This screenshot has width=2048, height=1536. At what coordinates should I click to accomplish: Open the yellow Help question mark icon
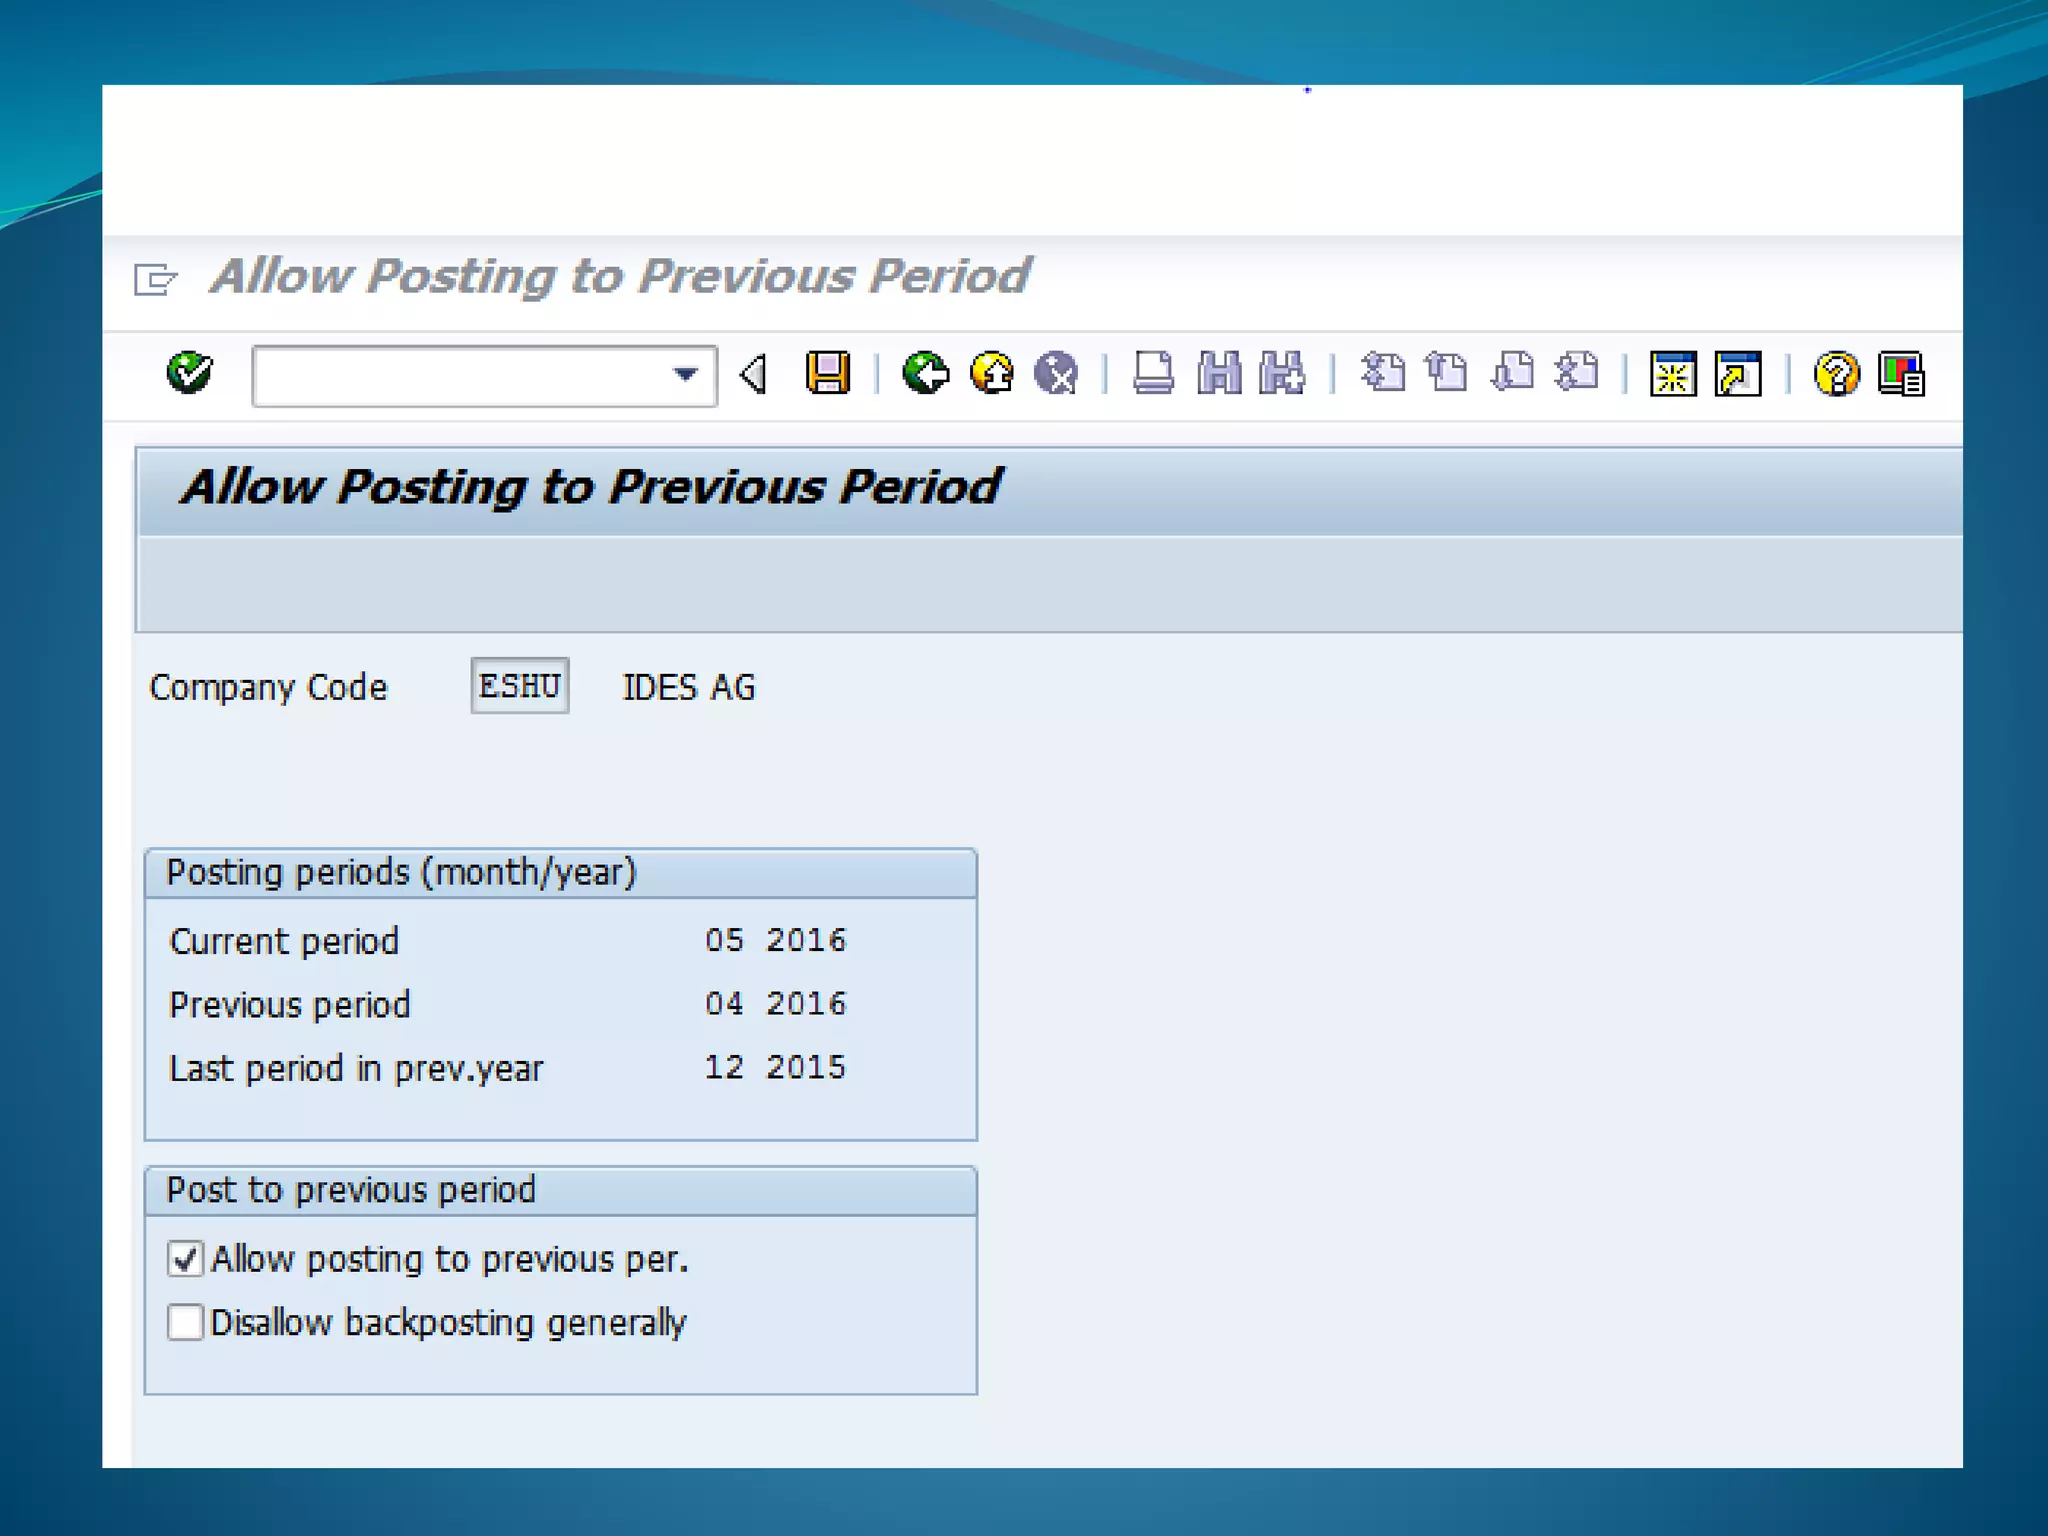point(1836,374)
